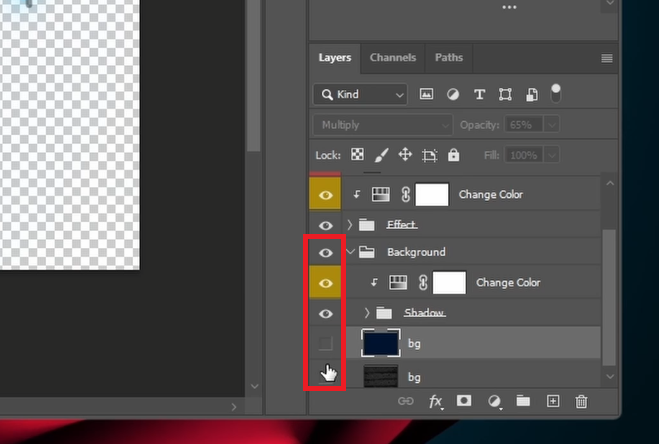659x444 pixels.
Task: Click the top Change Color adjustment icon
Action: click(x=381, y=194)
